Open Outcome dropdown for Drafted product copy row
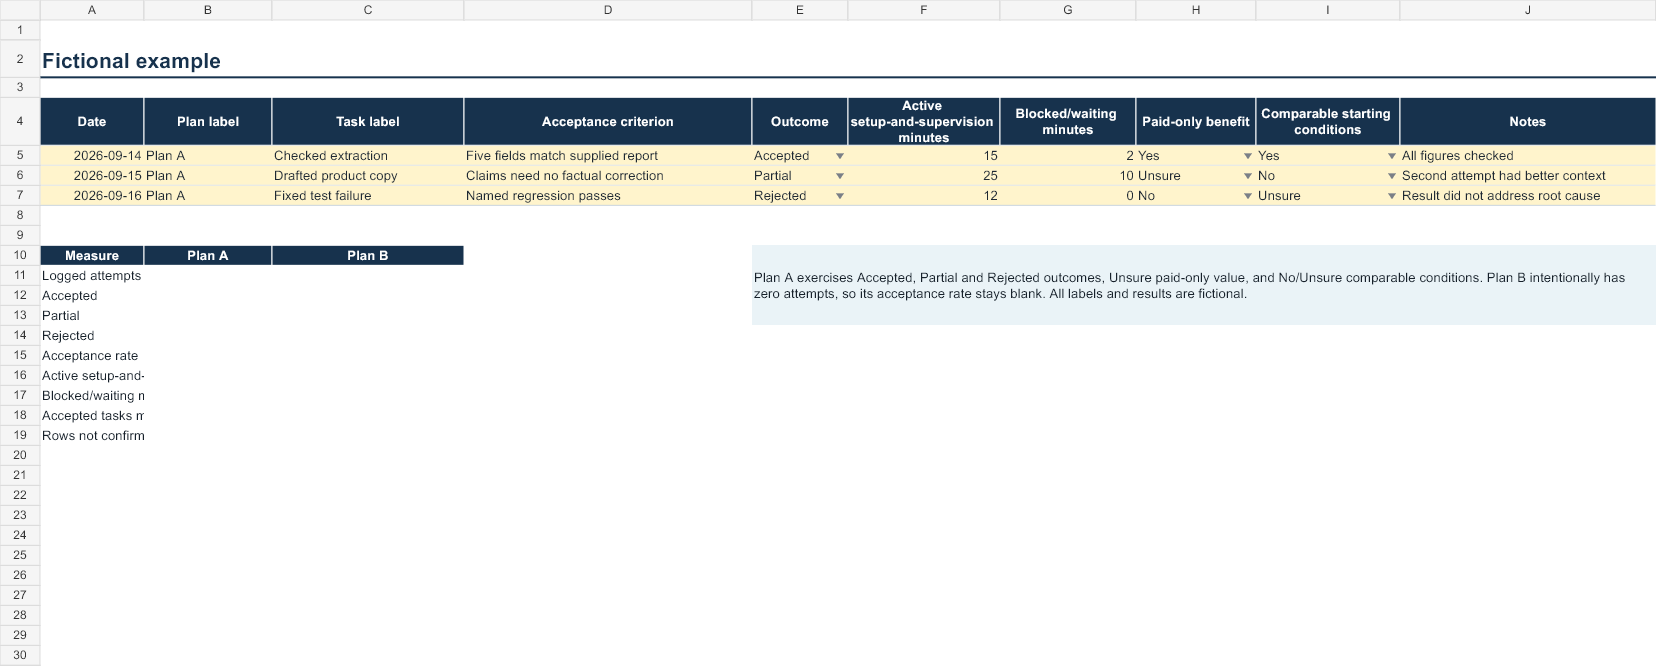This screenshot has width=1656, height=666. coord(840,176)
